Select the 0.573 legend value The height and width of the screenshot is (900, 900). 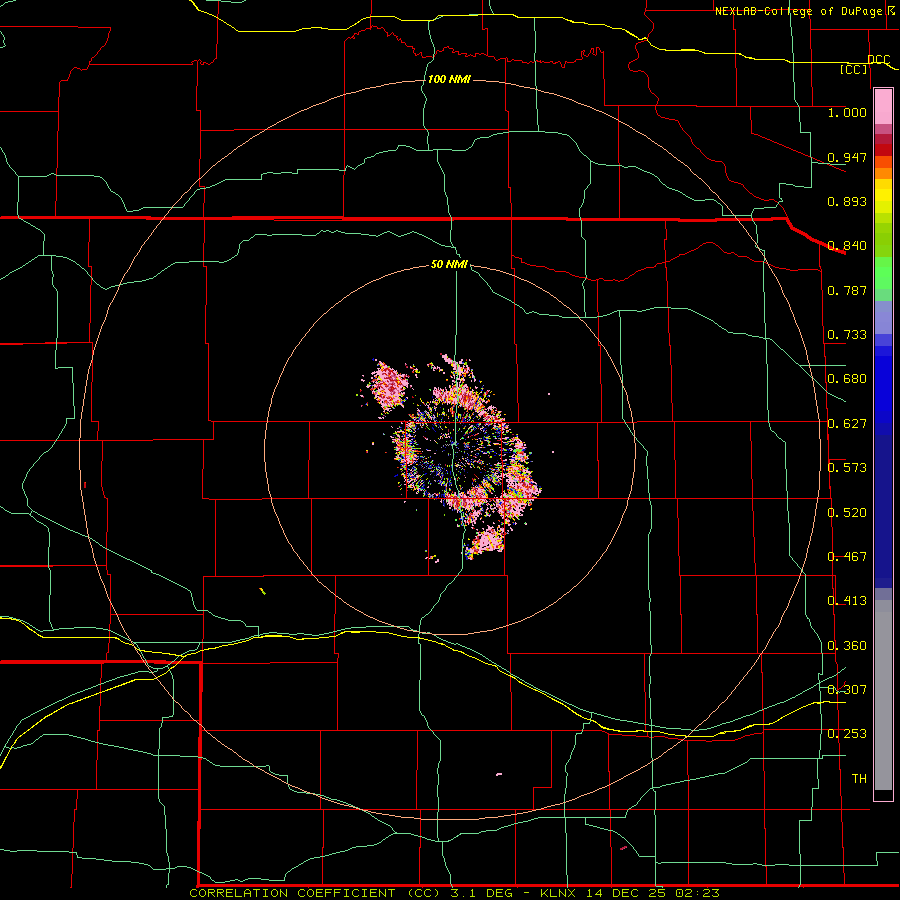[x=847, y=468]
